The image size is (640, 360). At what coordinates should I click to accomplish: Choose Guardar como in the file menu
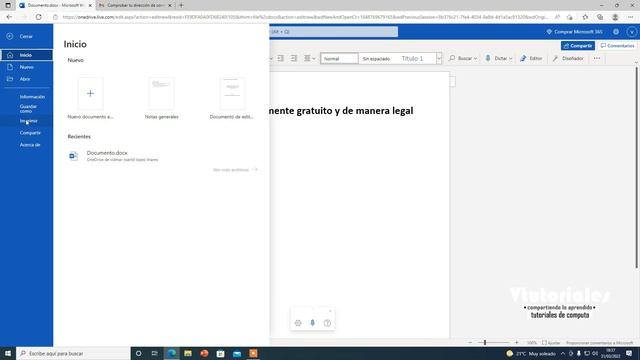pyautogui.click(x=28, y=109)
